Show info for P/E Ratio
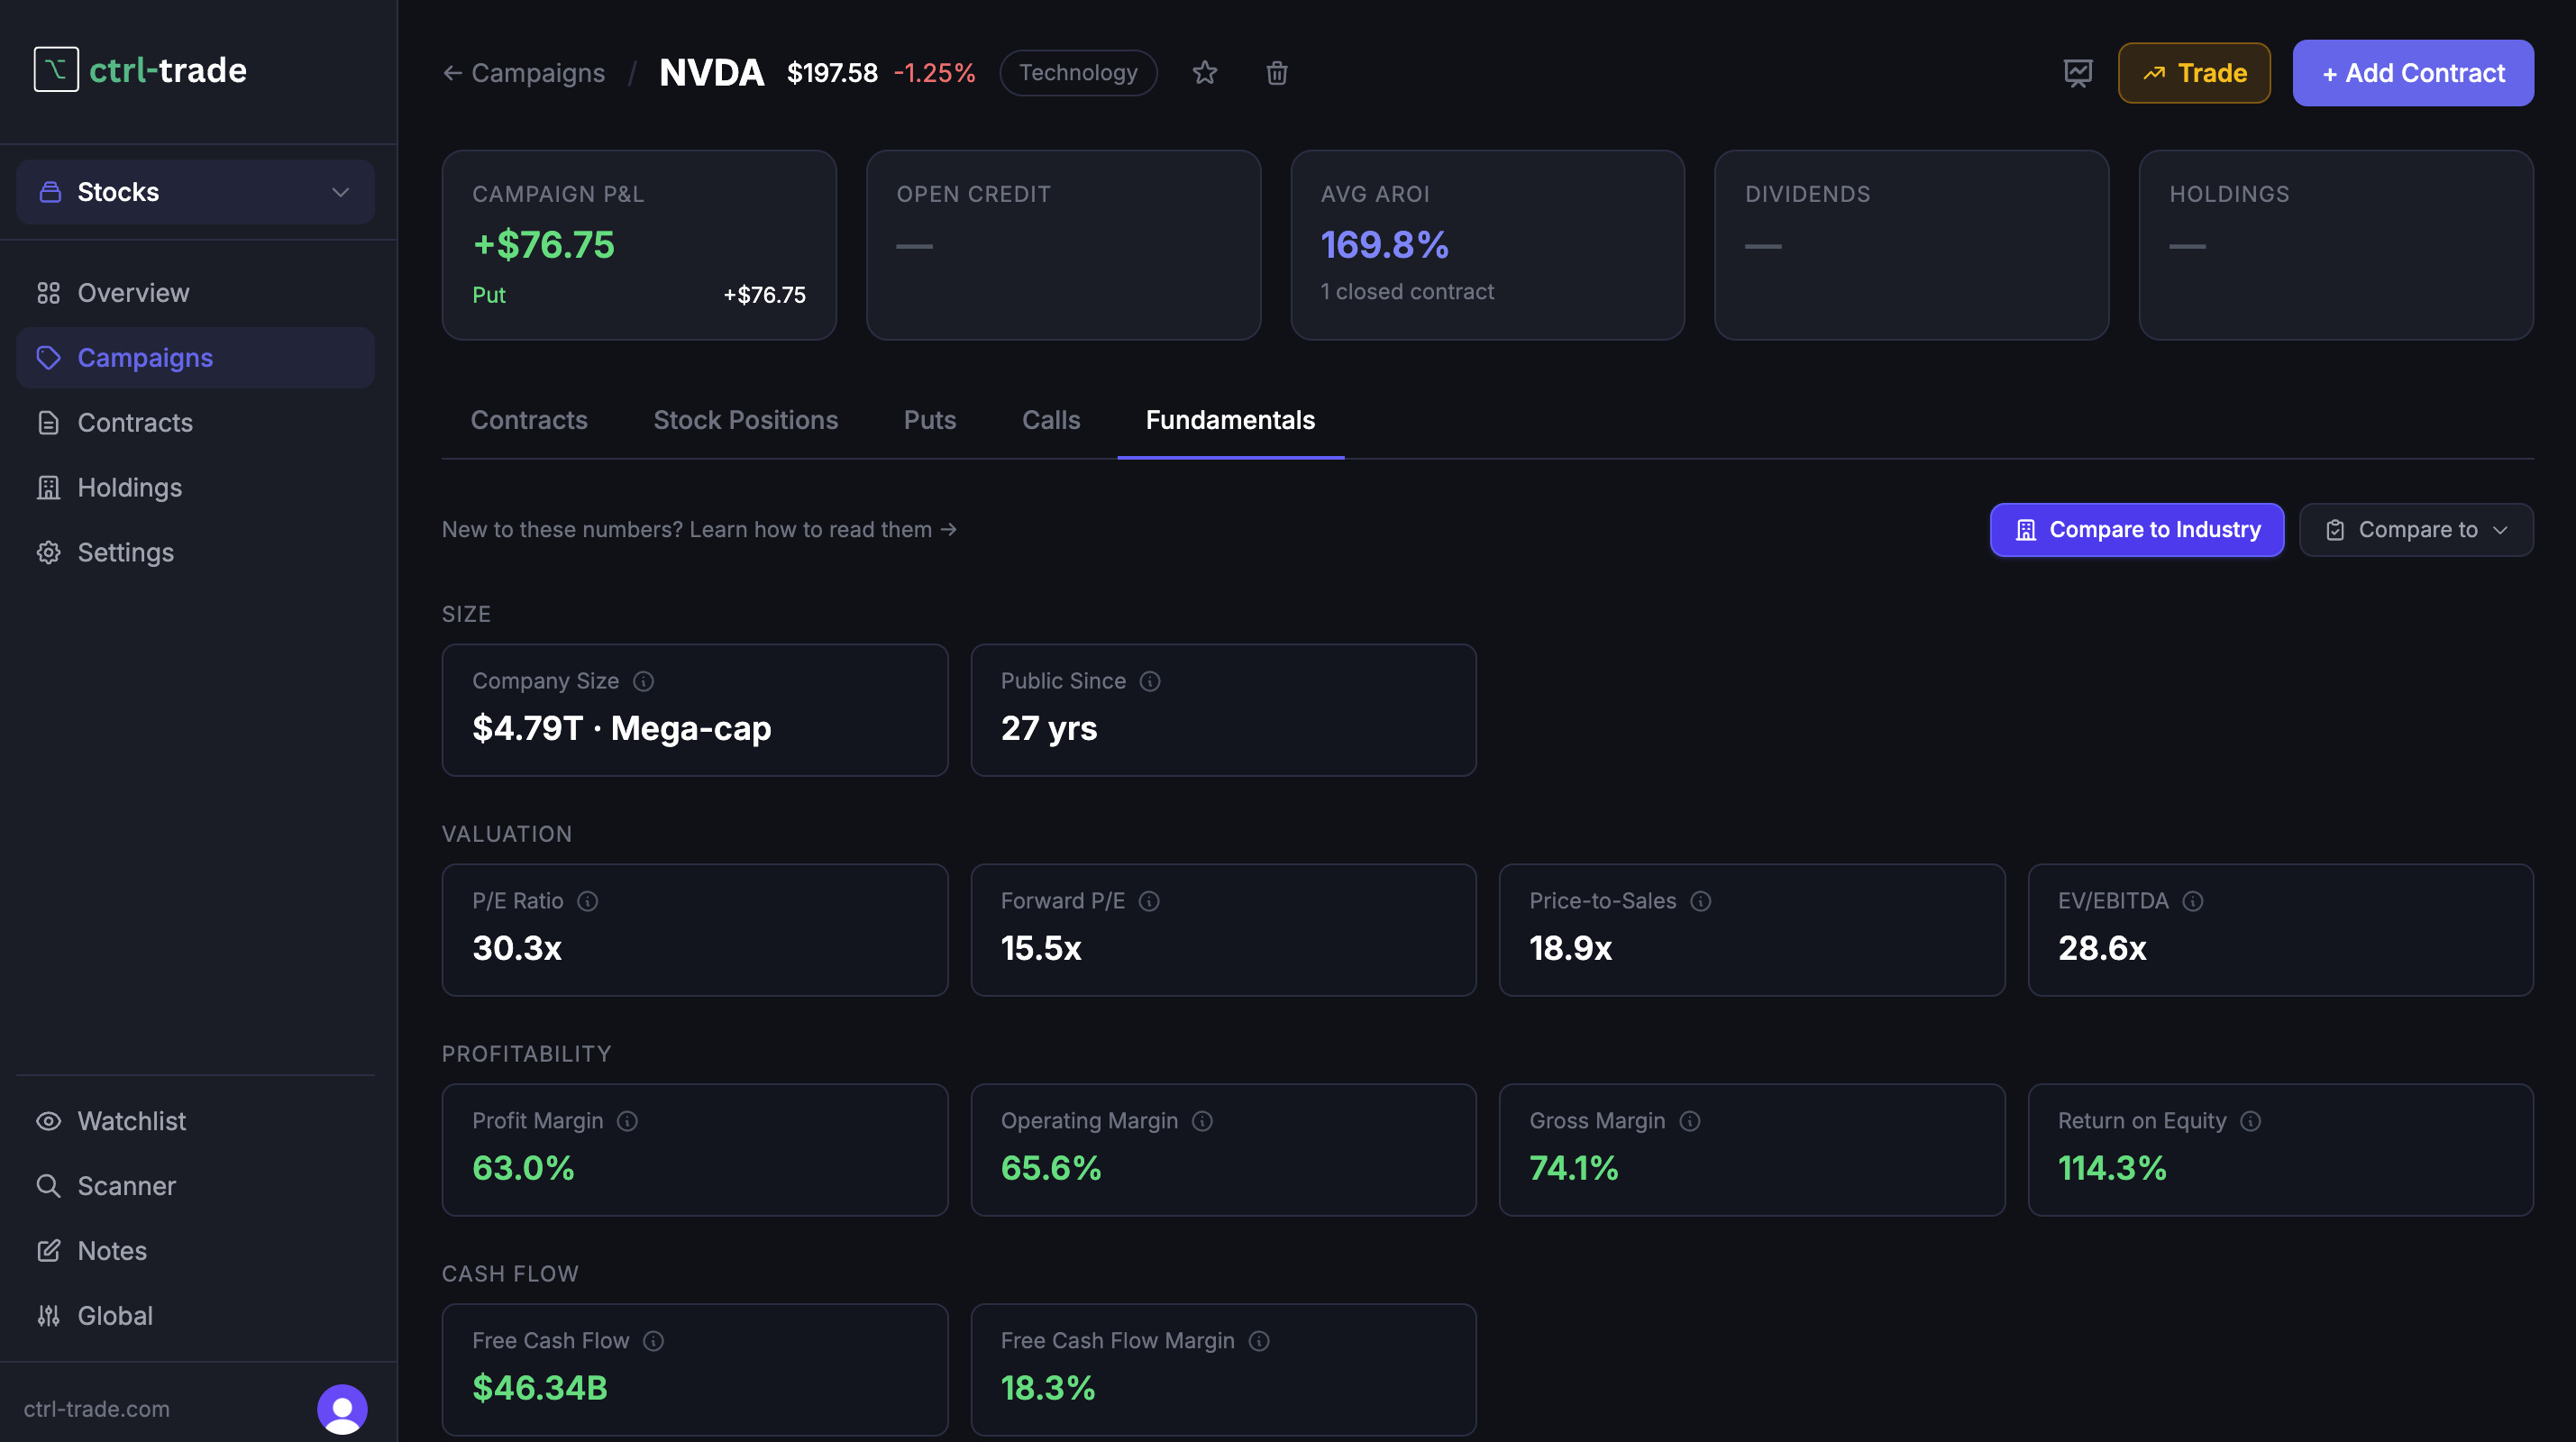This screenshot has height=1442, width=2576. point(588,901)
